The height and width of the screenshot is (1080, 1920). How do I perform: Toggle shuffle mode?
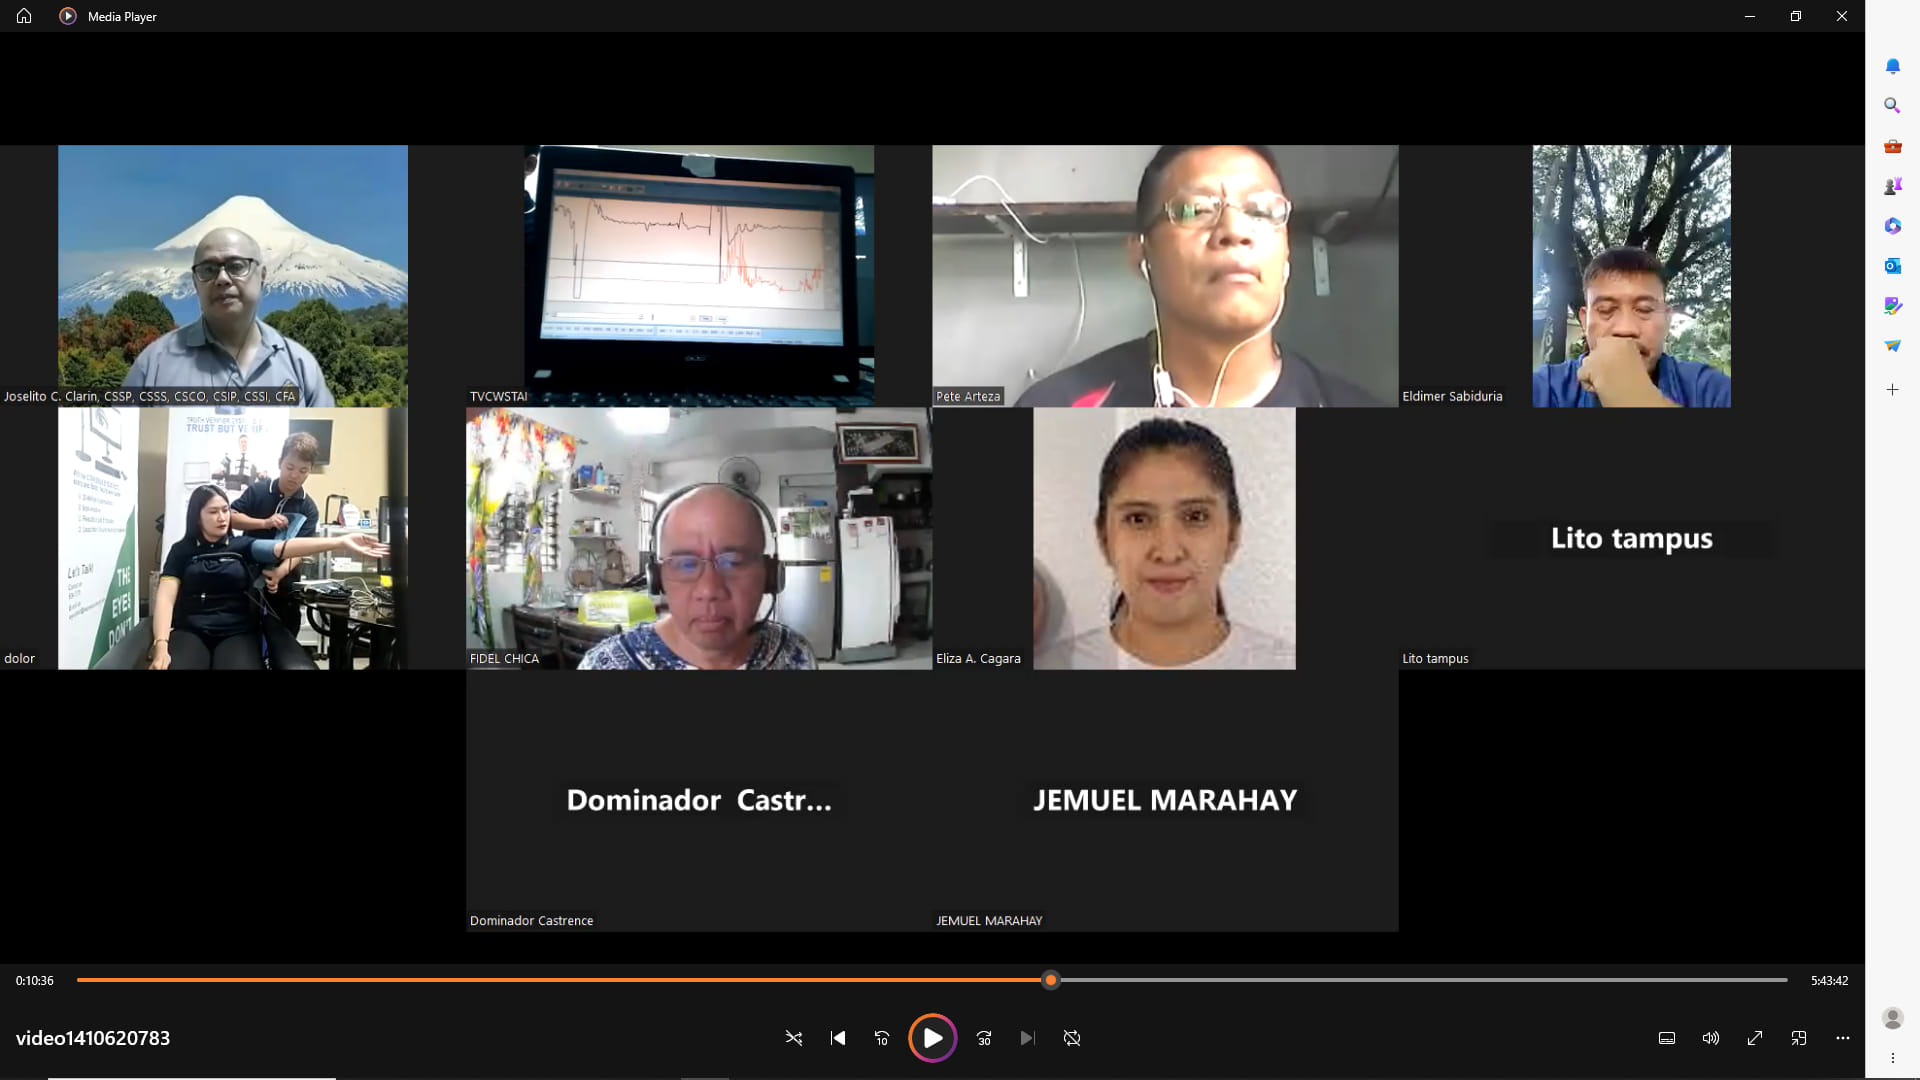click(794, 1038)
